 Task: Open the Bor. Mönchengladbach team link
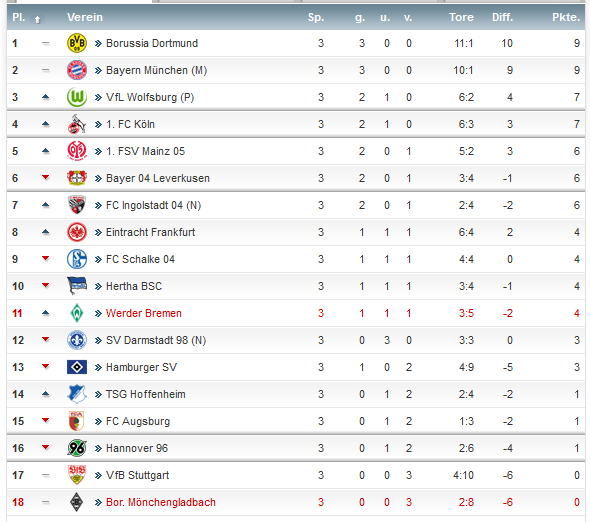pos(161,502)
